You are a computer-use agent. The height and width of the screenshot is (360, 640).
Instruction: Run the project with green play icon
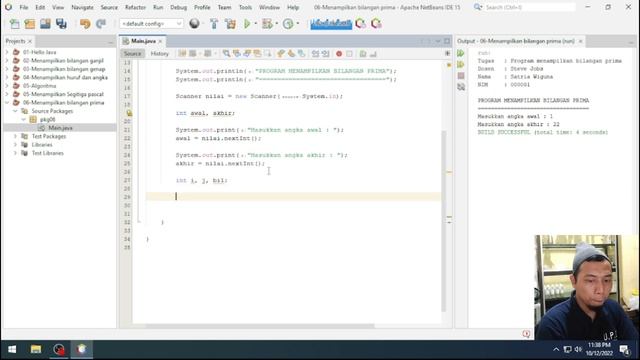coord(247,24)
